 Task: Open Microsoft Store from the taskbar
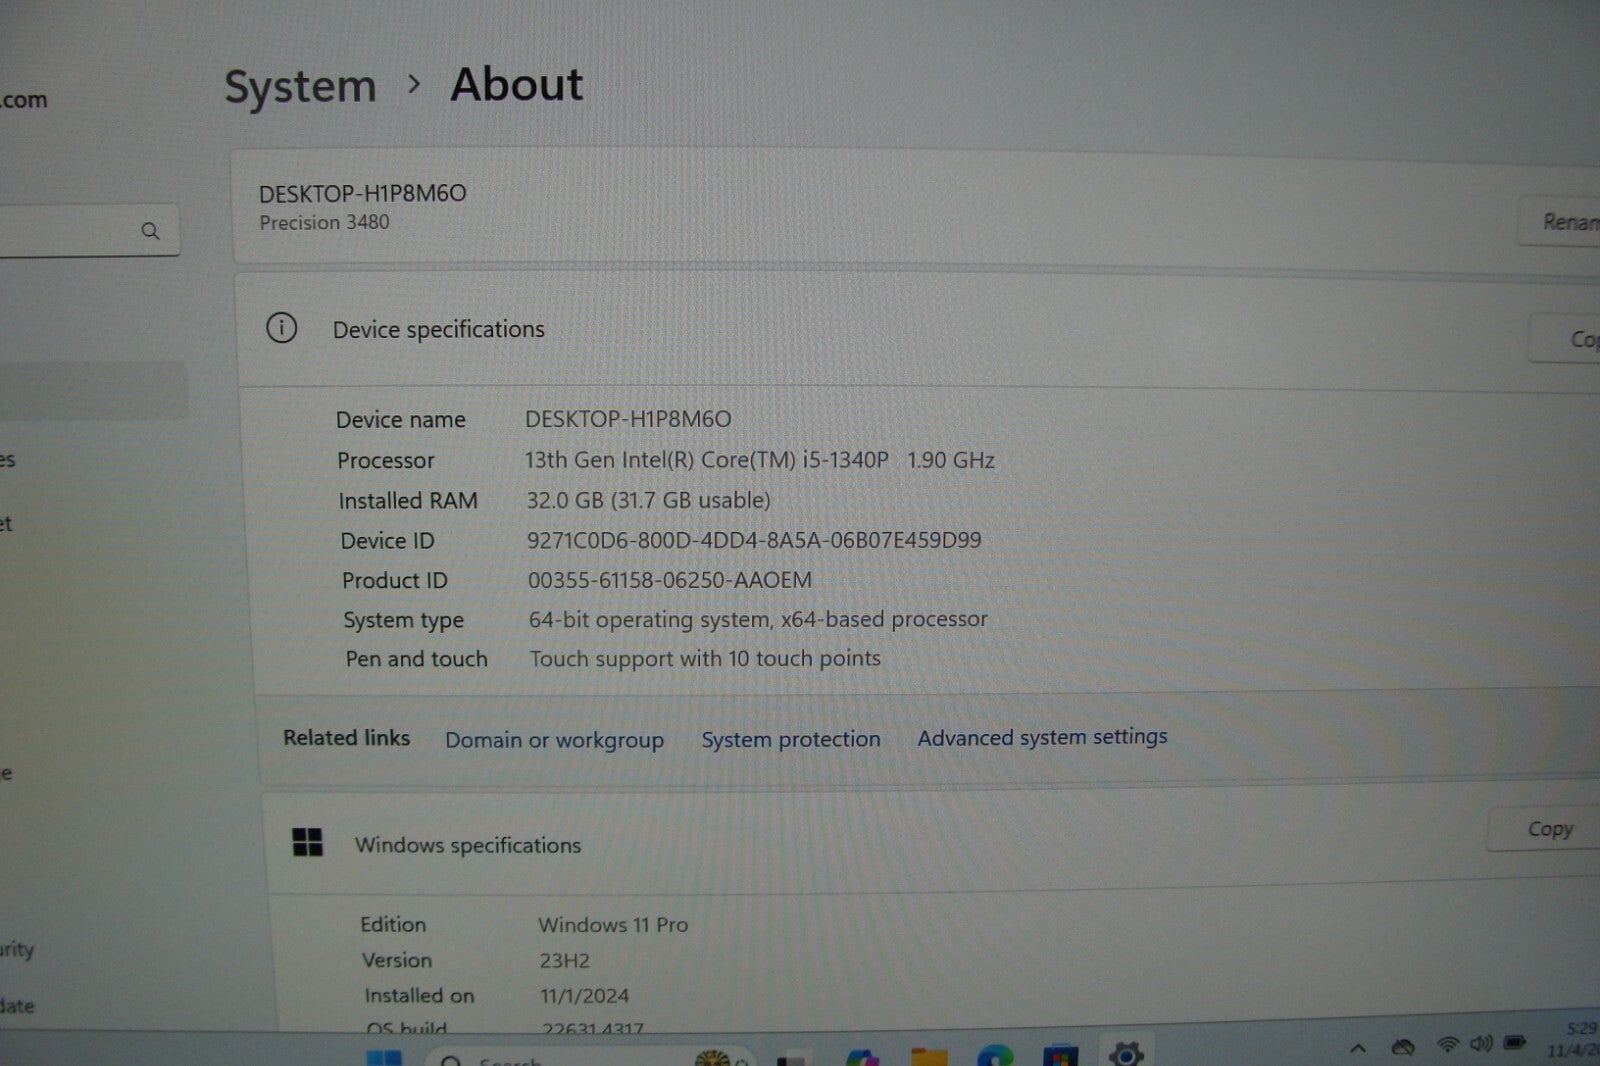coord(1060,1056)
